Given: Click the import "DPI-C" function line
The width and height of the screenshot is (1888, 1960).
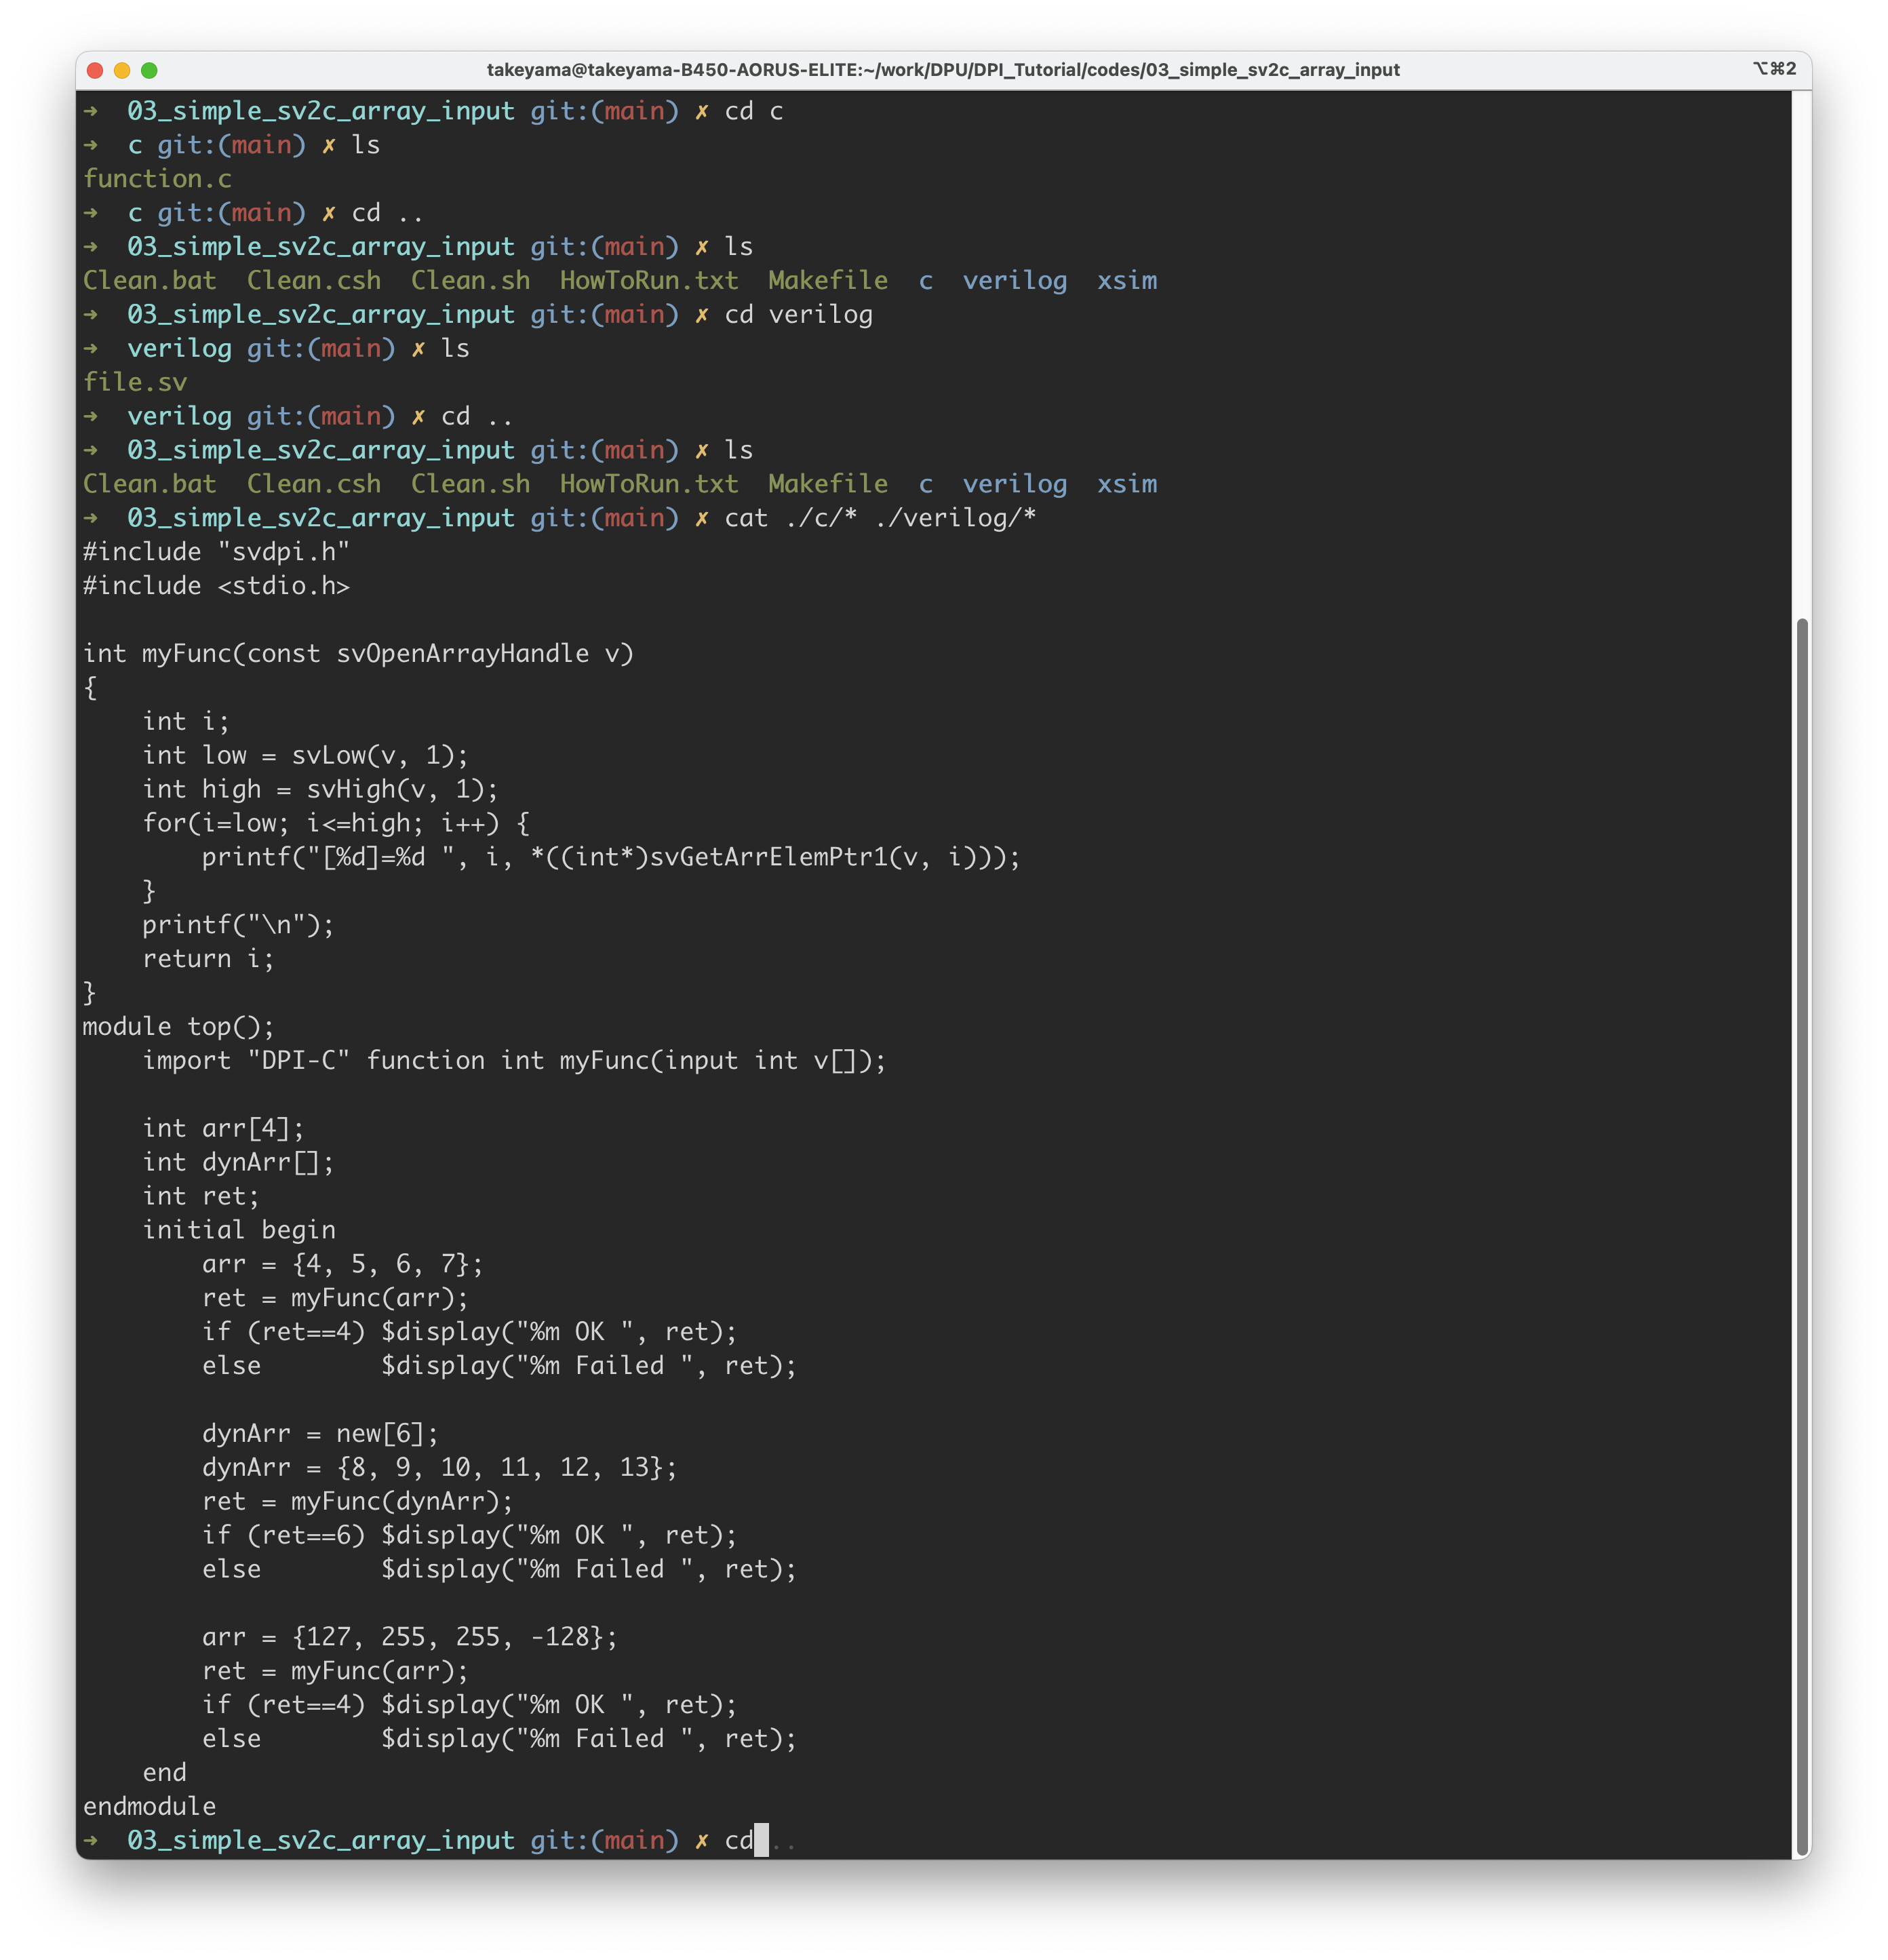Looking at the screenshot, I should coord(514,1061).
